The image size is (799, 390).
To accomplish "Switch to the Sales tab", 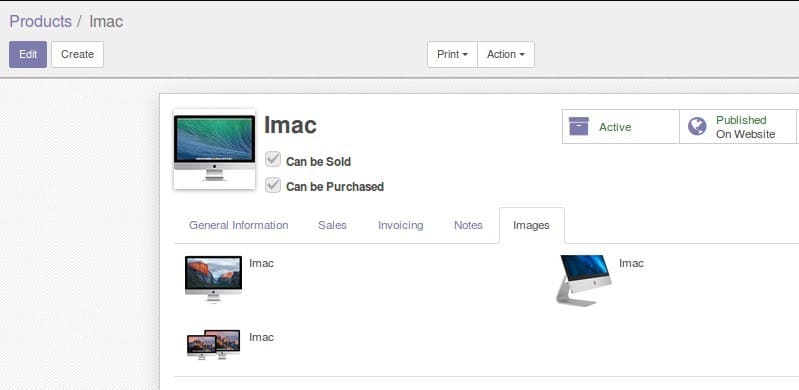I will (332, 225).
